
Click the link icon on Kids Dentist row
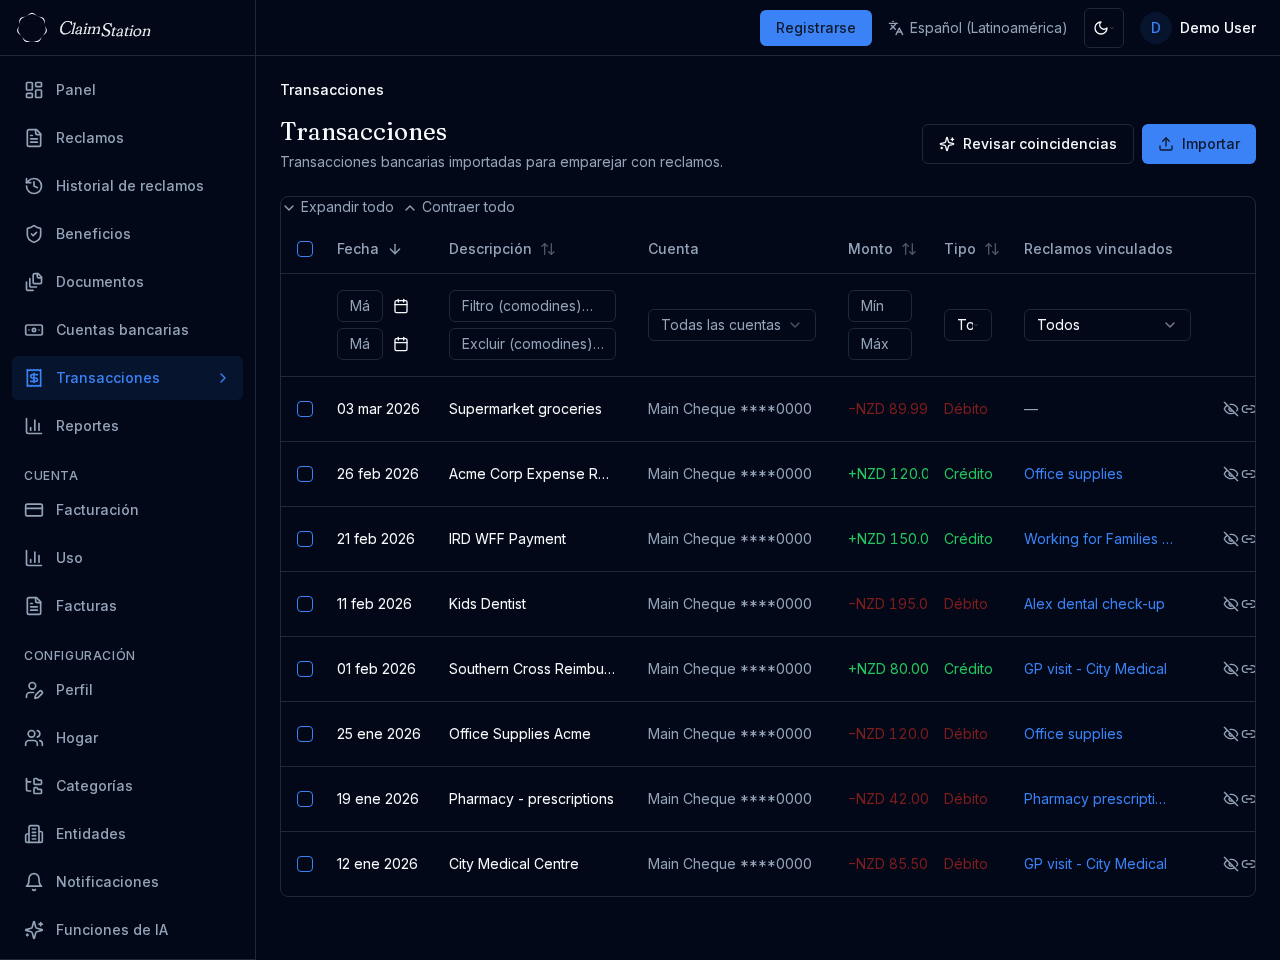click(x=1249, y=604)
